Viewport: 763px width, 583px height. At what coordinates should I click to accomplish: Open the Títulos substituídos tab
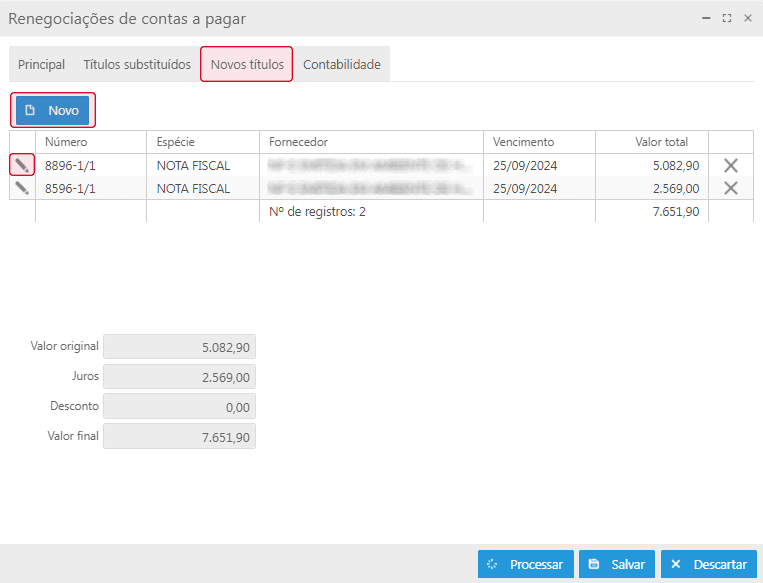point(137,64)
